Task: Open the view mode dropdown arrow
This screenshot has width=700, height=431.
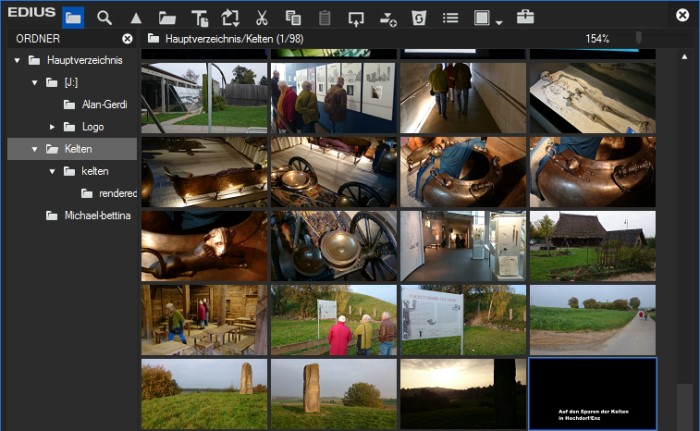Action: point(499,22)
